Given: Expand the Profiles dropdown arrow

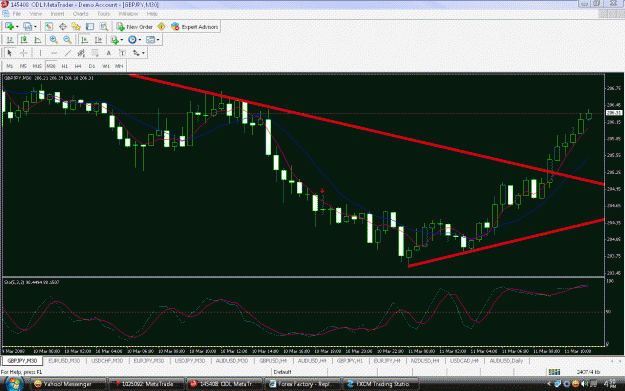Looking at the screenshot, I should click(35, 27).
